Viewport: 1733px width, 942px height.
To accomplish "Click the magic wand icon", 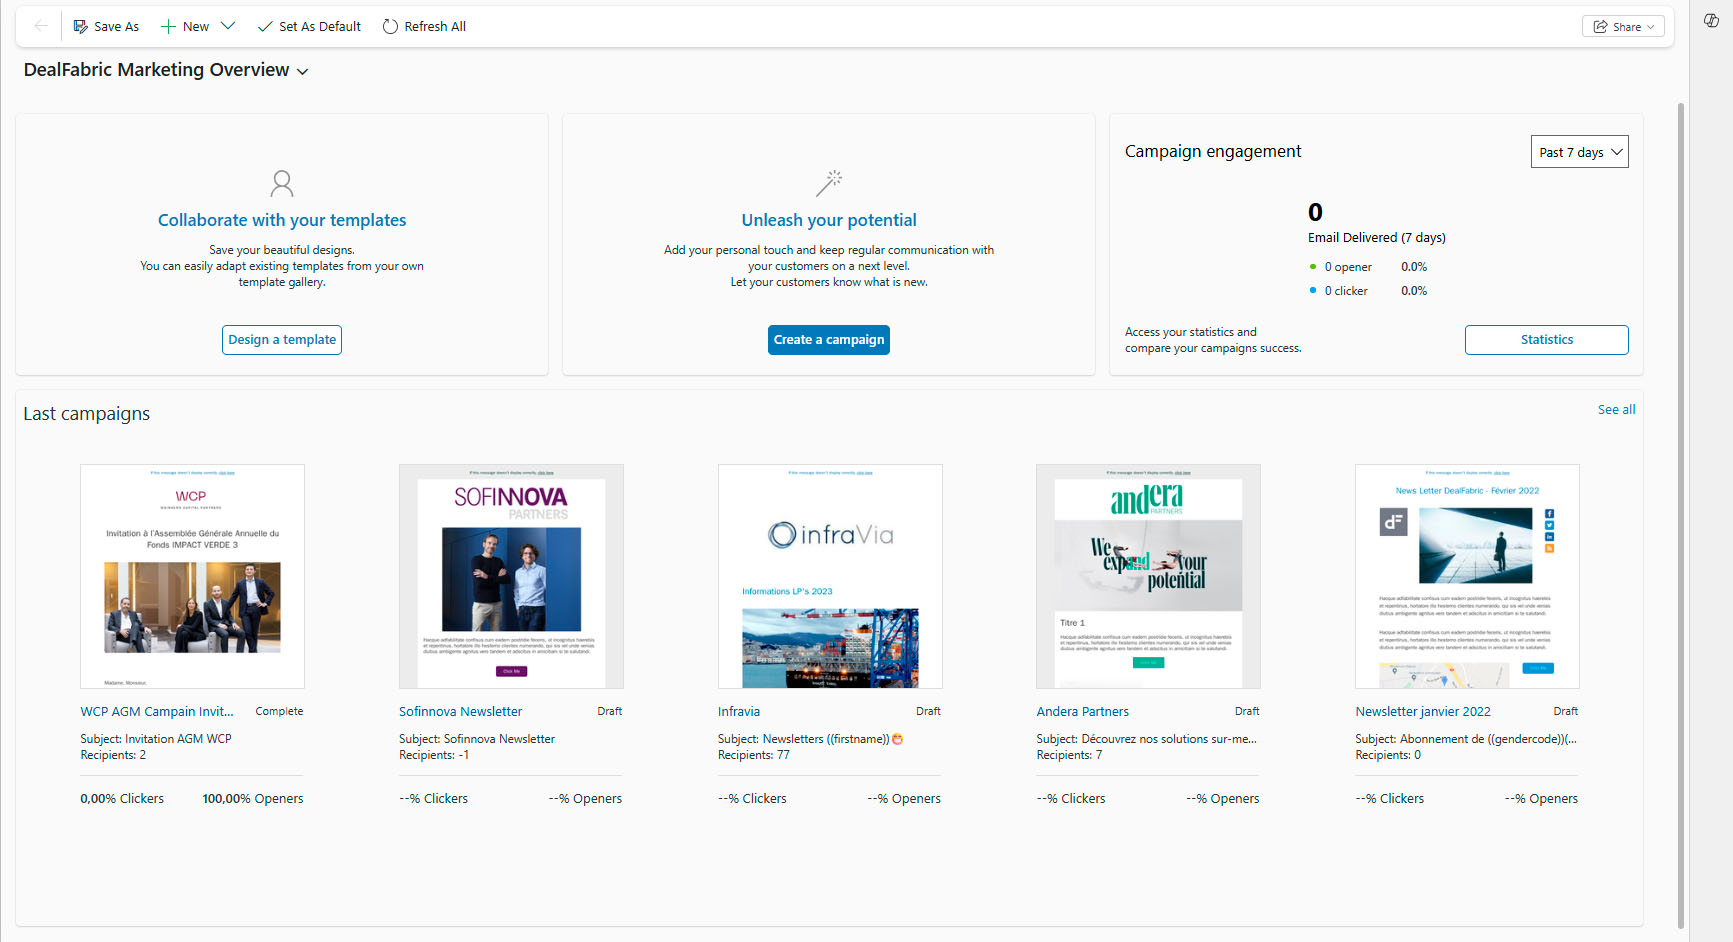I will click(x=829, y=183).
